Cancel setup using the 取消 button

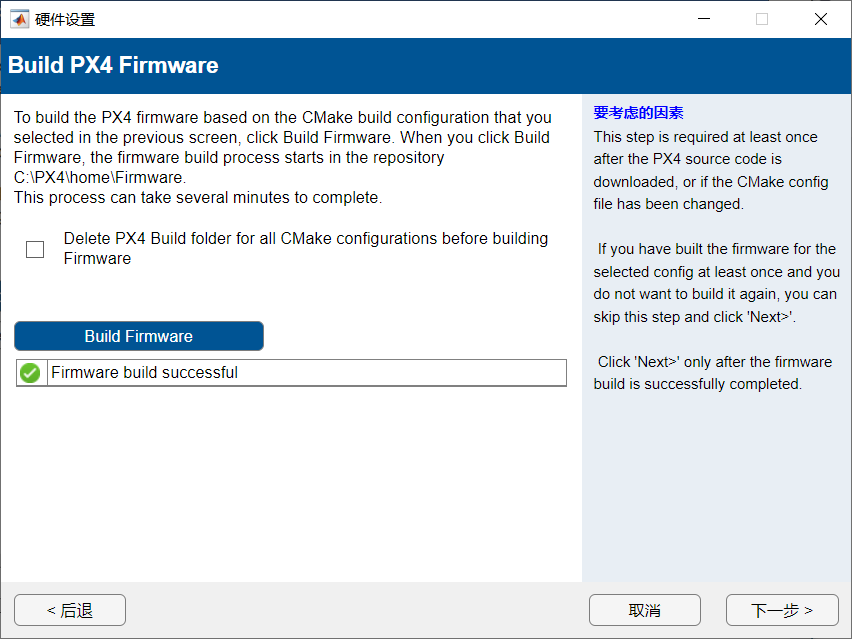pyautogui.click(x=644, y=610)
